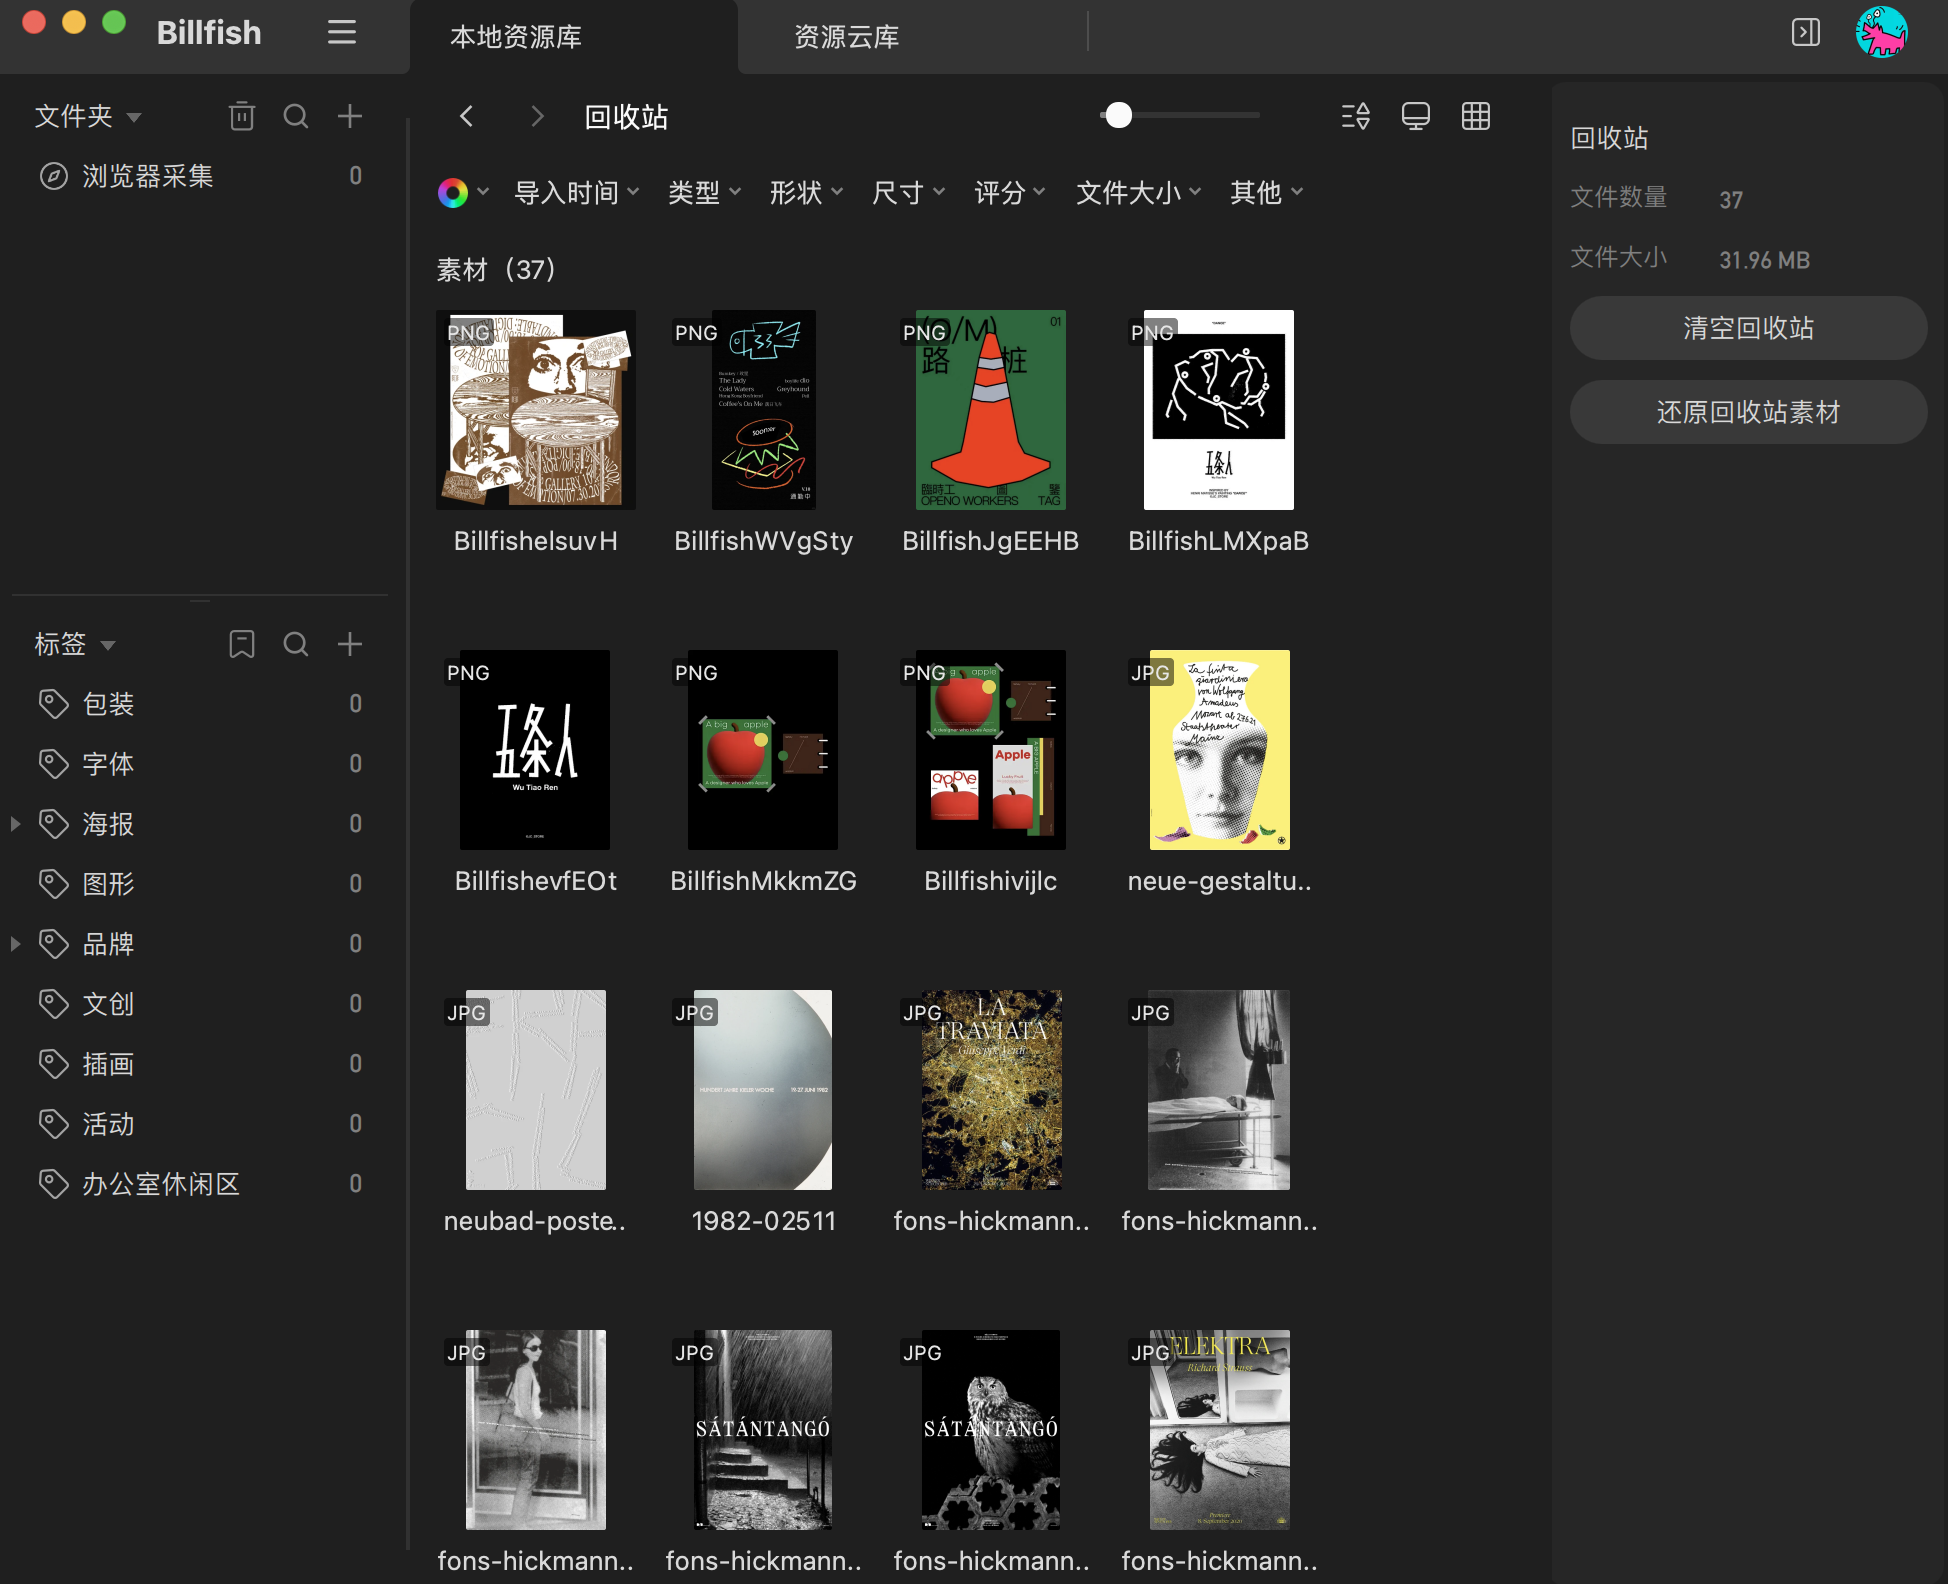This screenshot has width=1948, height=1584.
Task: Switch to 本地资源库 tab
Action: coord(574,37)
